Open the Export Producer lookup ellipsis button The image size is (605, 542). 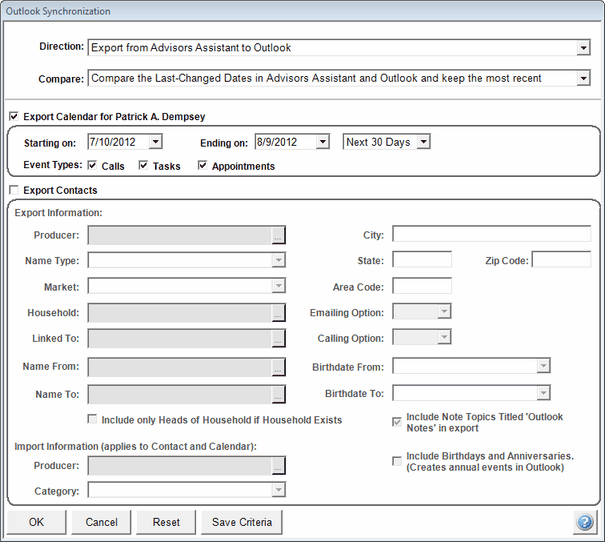(278, 235)
